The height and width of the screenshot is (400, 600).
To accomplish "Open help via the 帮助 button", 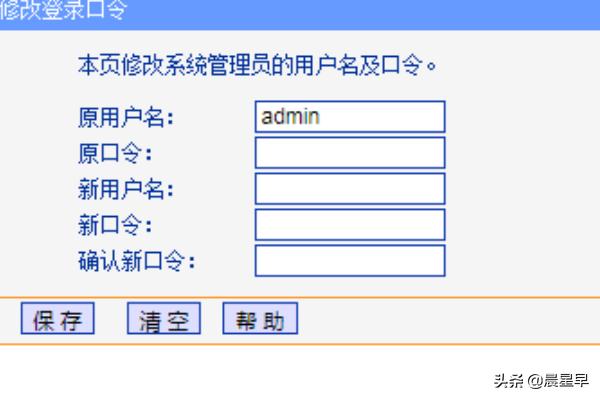I will click(x=259, y=320).
